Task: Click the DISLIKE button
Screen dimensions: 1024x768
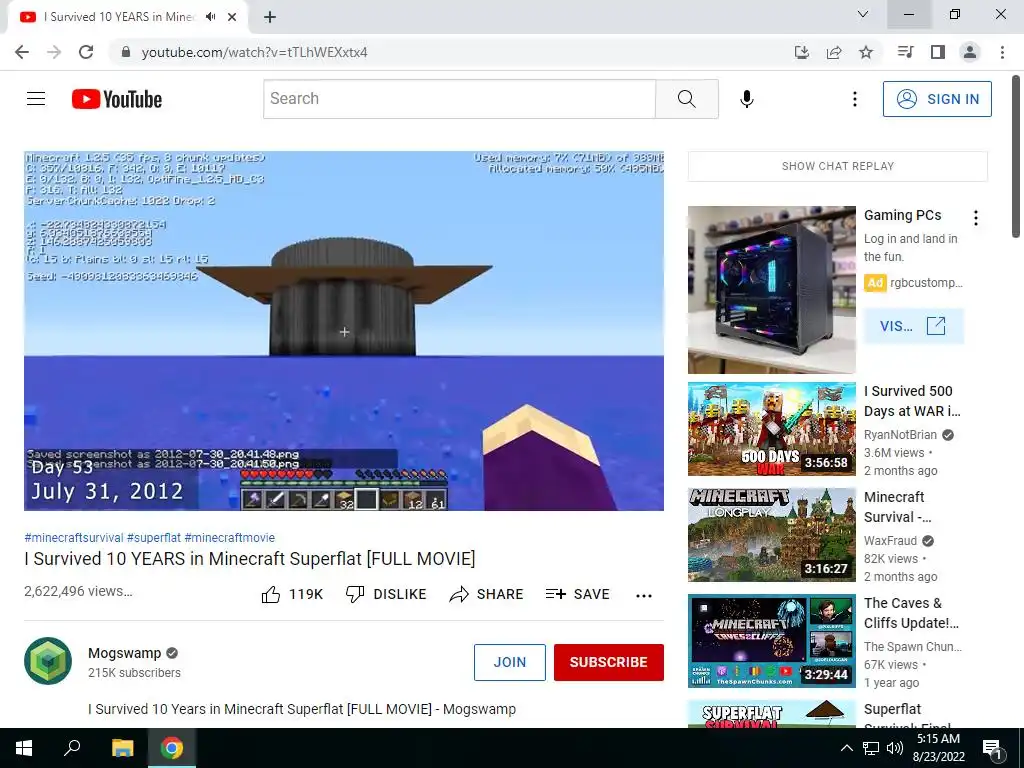Action: (386, 594)
